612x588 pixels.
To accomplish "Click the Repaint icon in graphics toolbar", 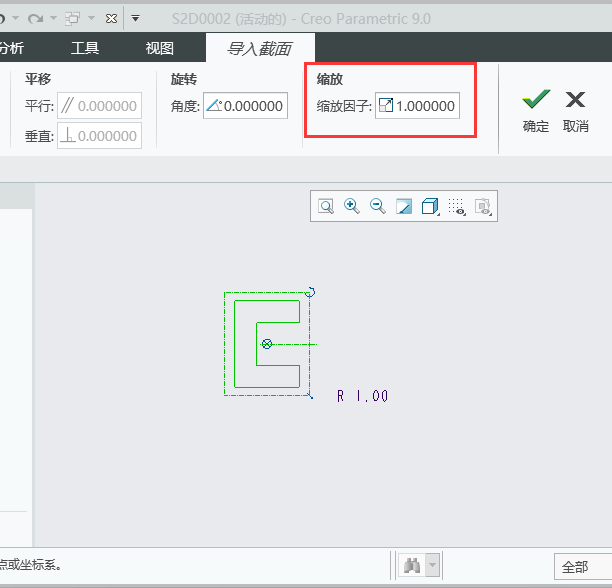I will tap(404, 206).
